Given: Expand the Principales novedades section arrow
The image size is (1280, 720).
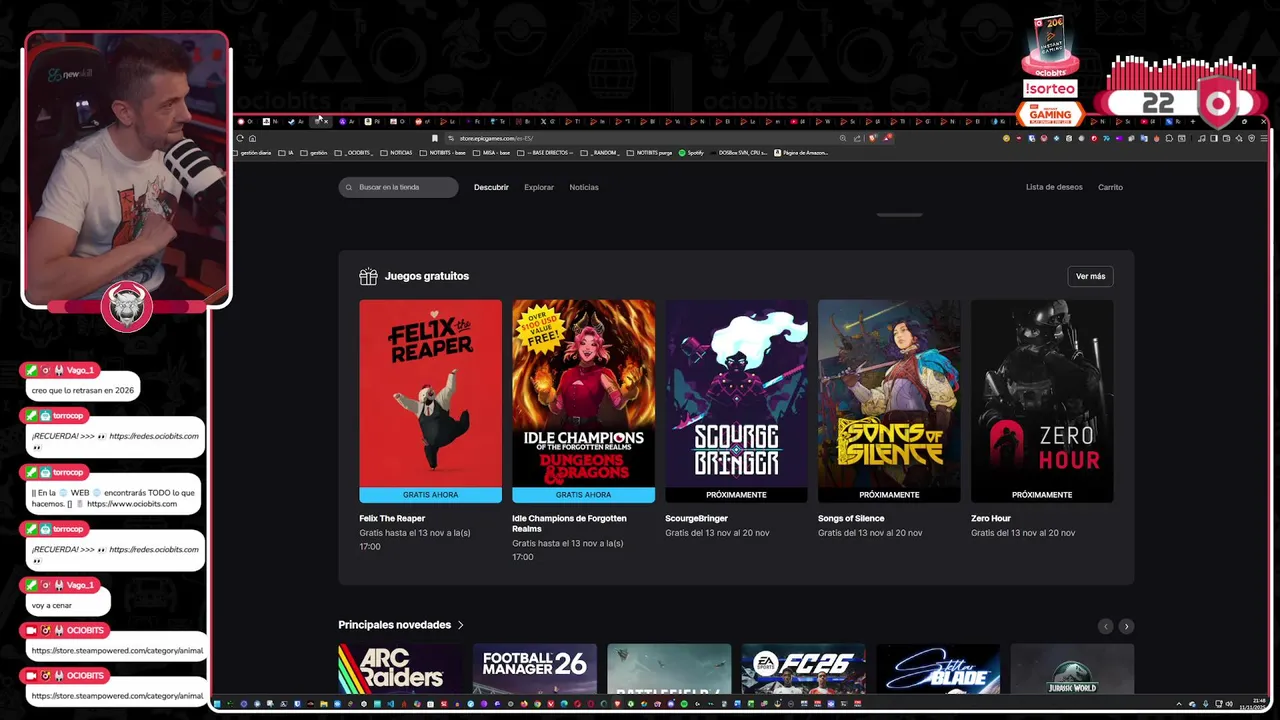Looking at the screenshot, I should (x=461, y=625).
